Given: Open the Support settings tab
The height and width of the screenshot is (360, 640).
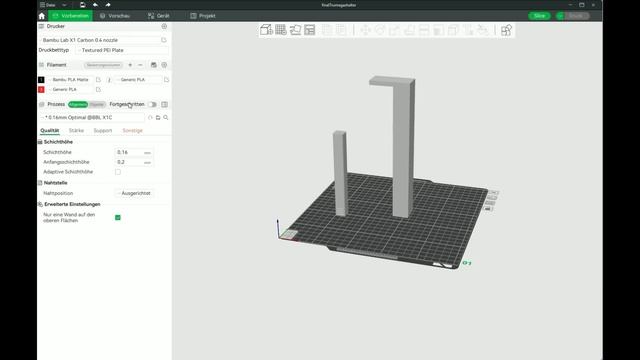Looking at the screenshot, I should [x=102, y=131].
